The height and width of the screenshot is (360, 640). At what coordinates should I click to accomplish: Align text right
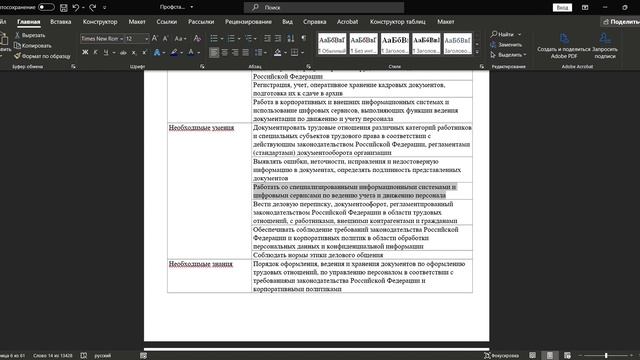[x=235, y=52]
